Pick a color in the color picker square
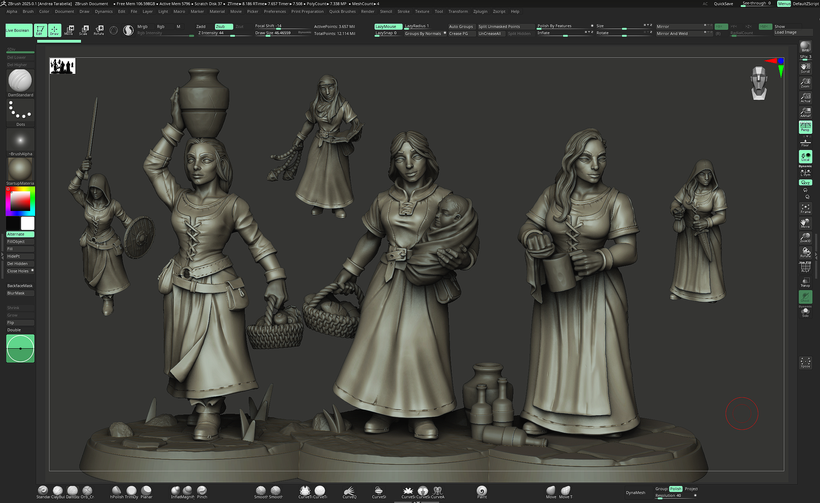 tap(20, 201)
